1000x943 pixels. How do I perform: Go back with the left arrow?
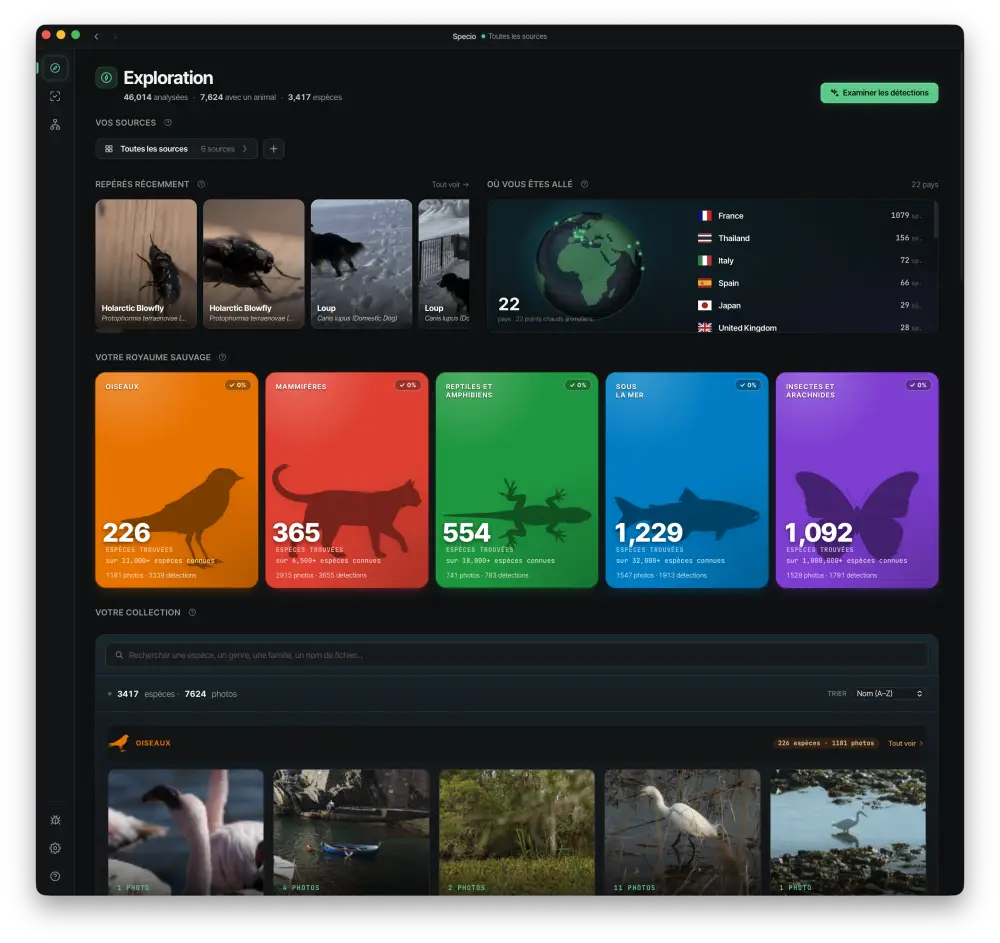point(96,36)
